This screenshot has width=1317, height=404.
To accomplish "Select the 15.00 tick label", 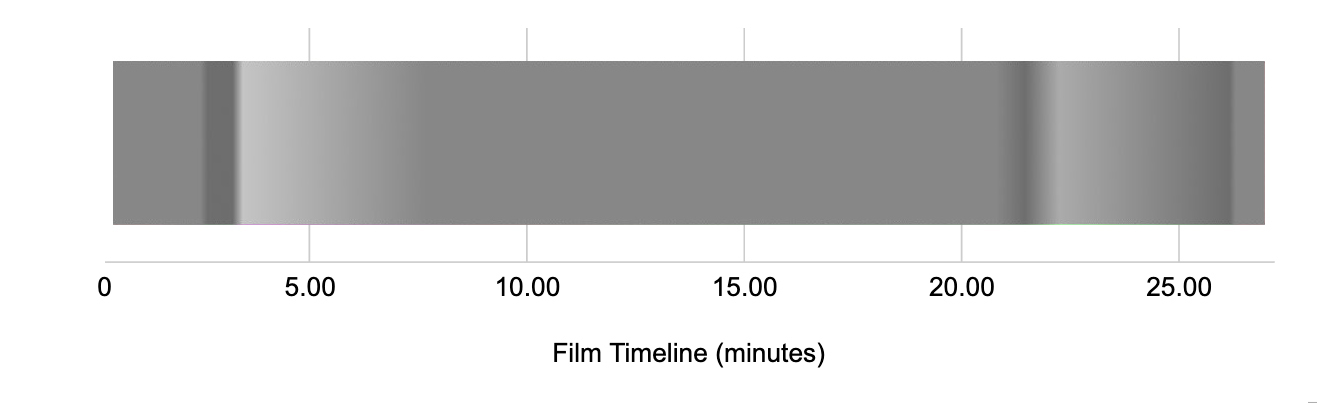I will 744,289.
